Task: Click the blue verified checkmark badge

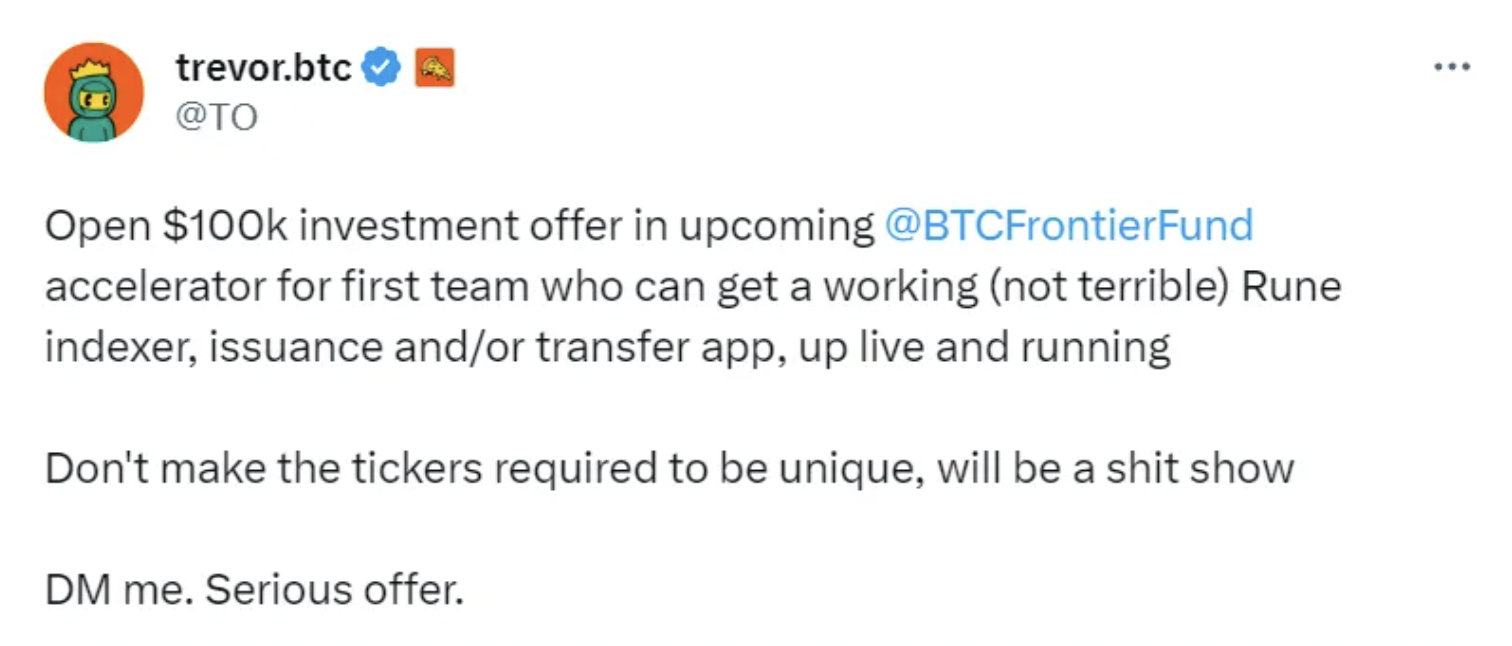Action: (x=382, y=68)
